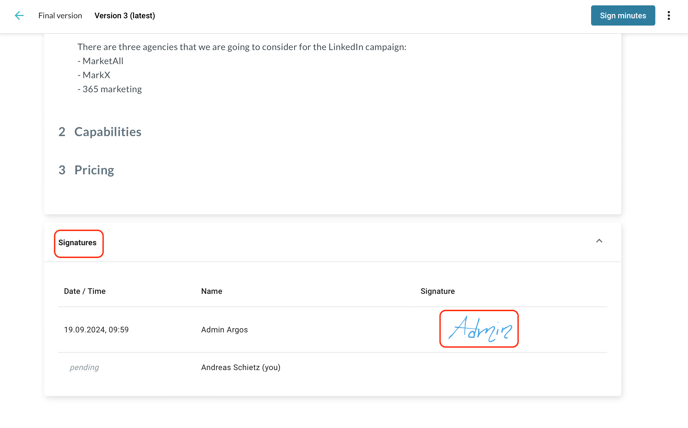
Task: Click the MarkX agency line
Action: point(96,75)
